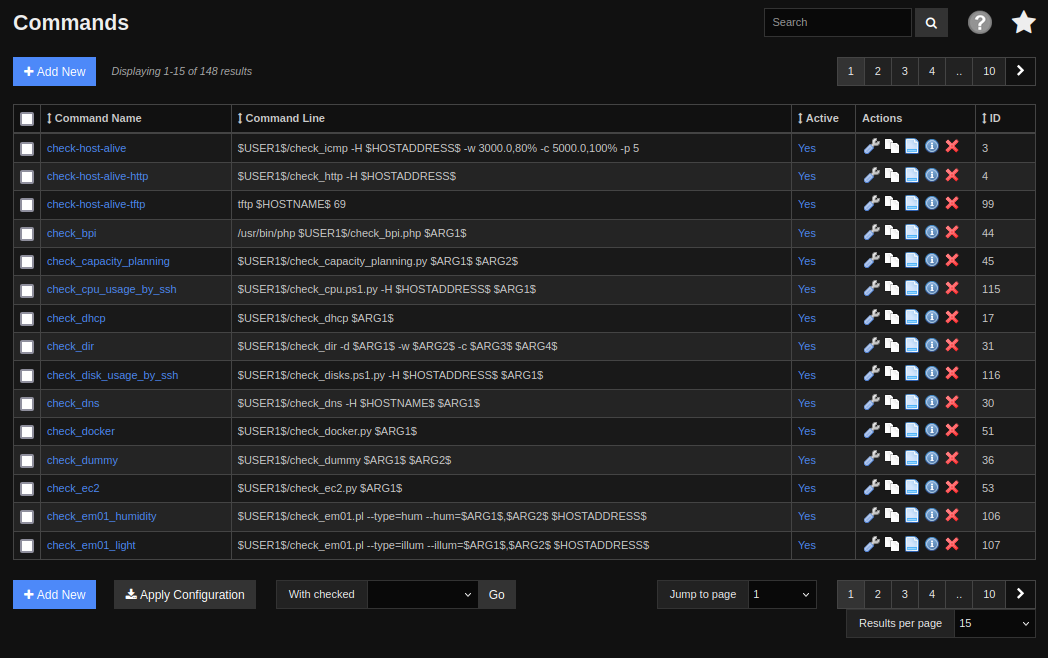The width and height of the screenshot is (1048, 658).
Task: Go to page 3 in the top pagination
Action: [x=904, y=71]
